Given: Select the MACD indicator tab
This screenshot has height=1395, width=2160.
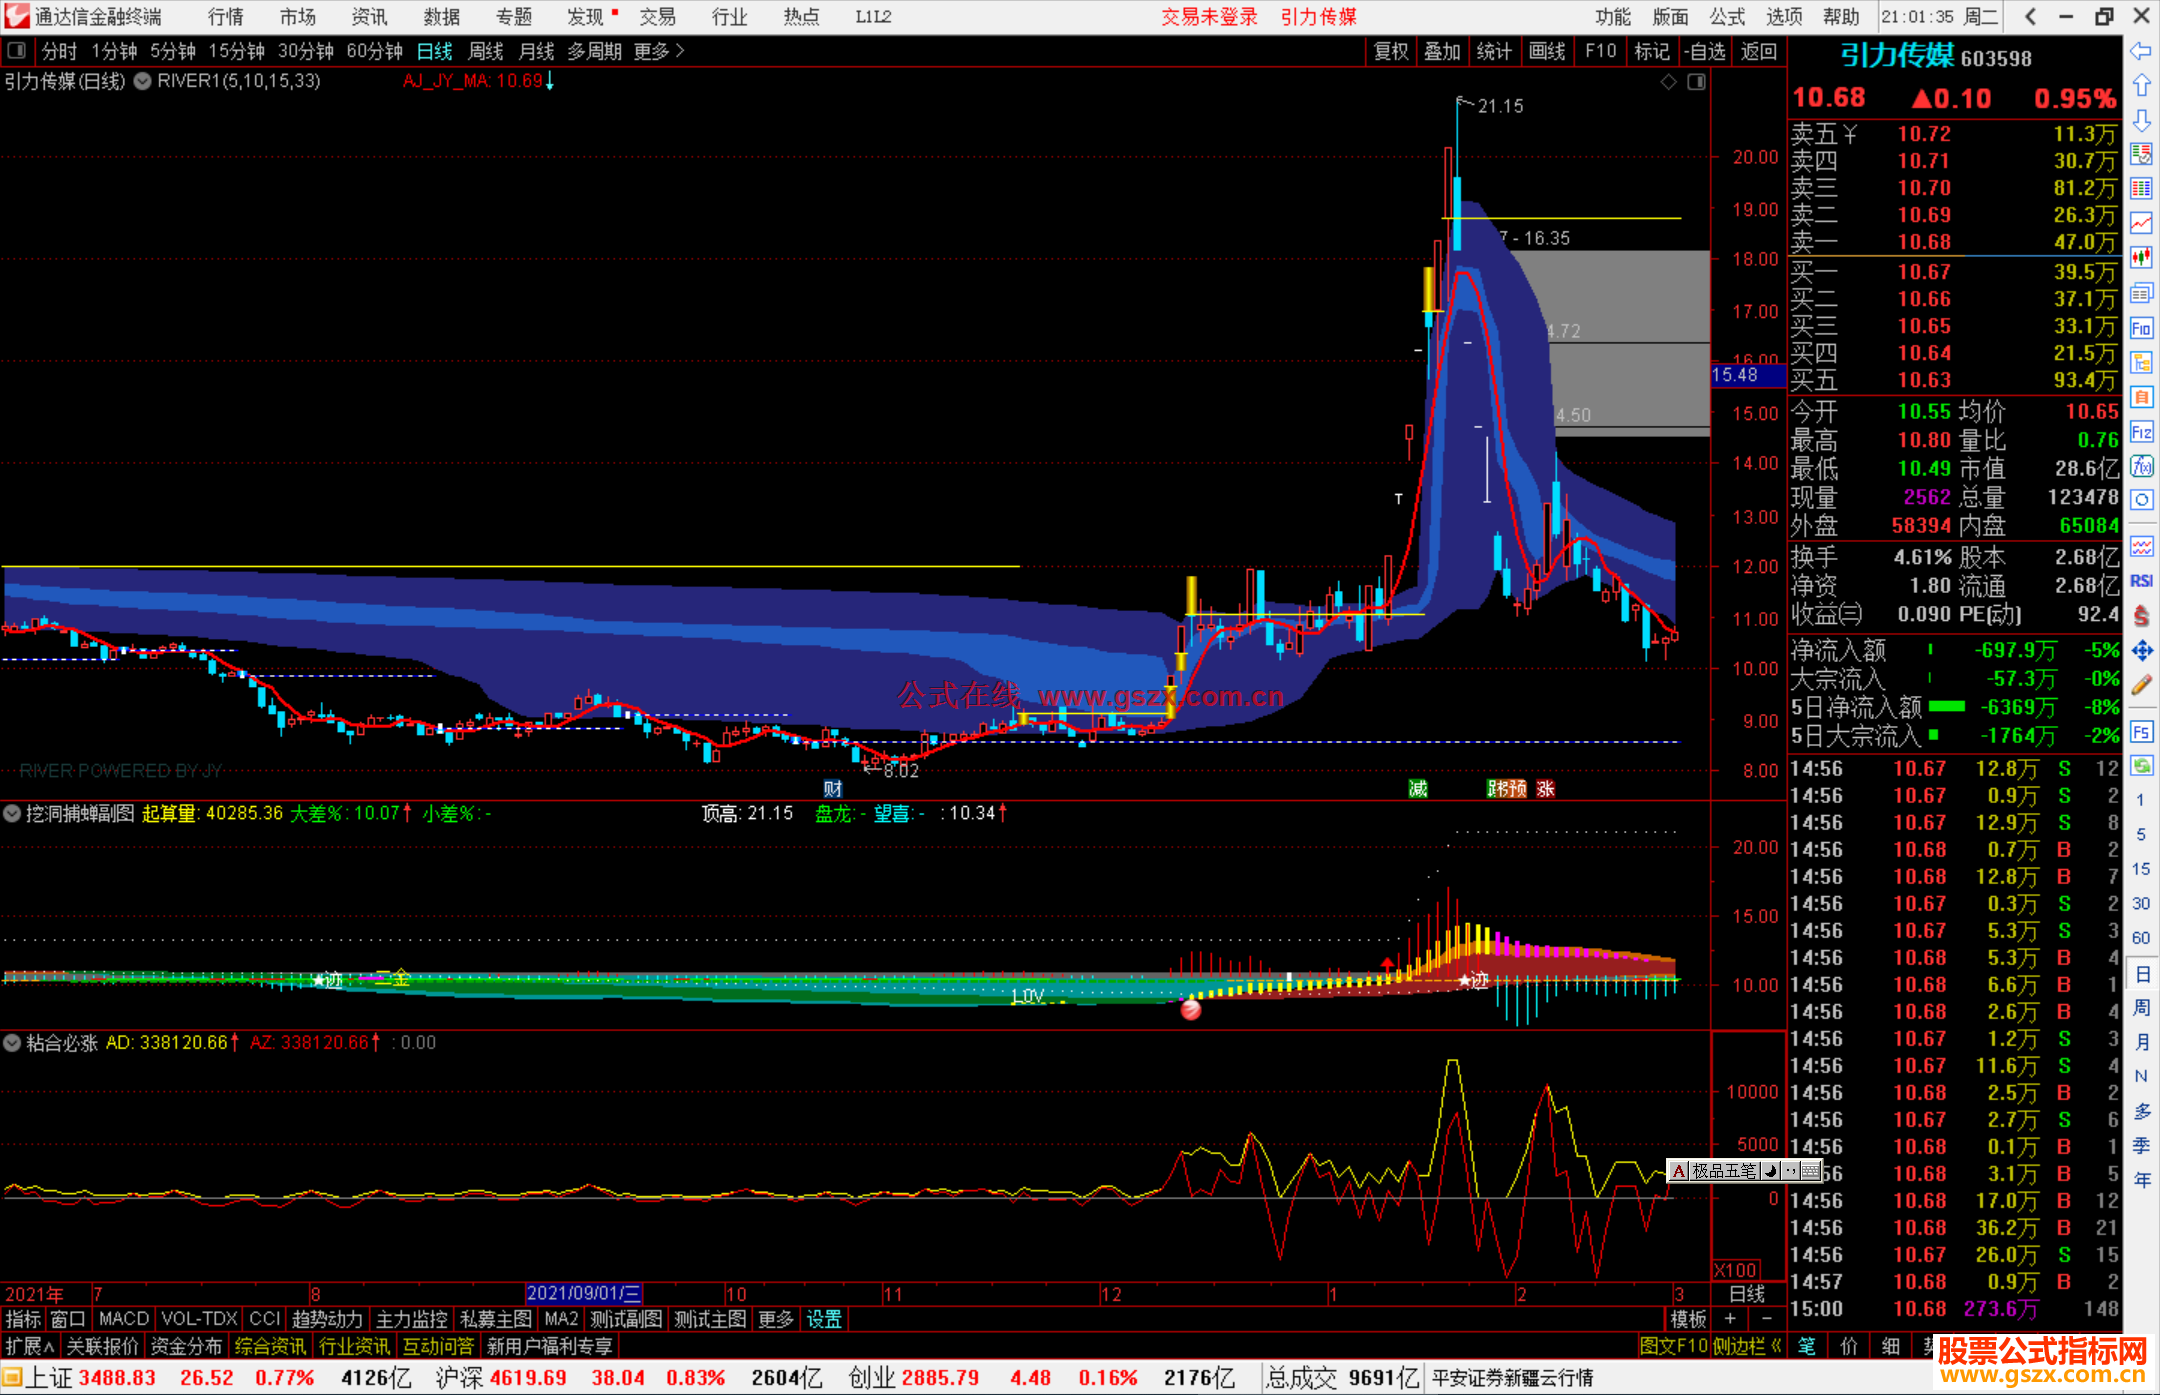Looking at the screenshot, I should point(124,1319).
